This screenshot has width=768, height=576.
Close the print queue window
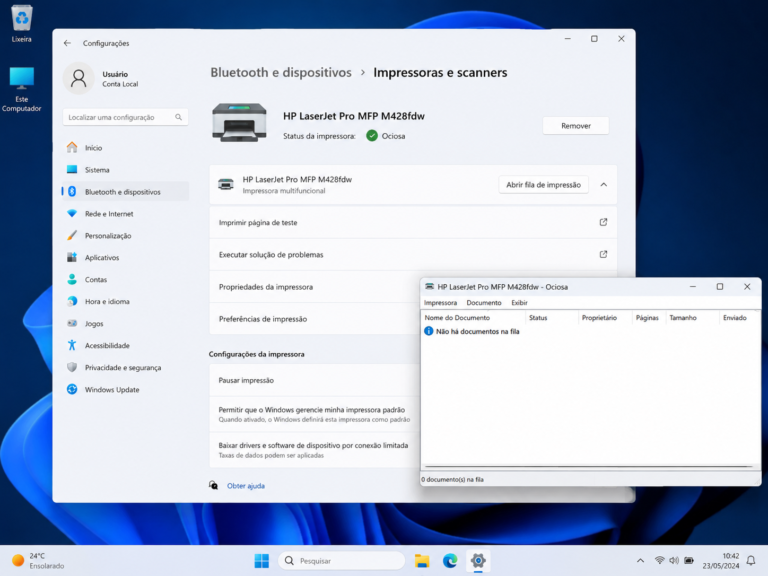pos(747,287)
